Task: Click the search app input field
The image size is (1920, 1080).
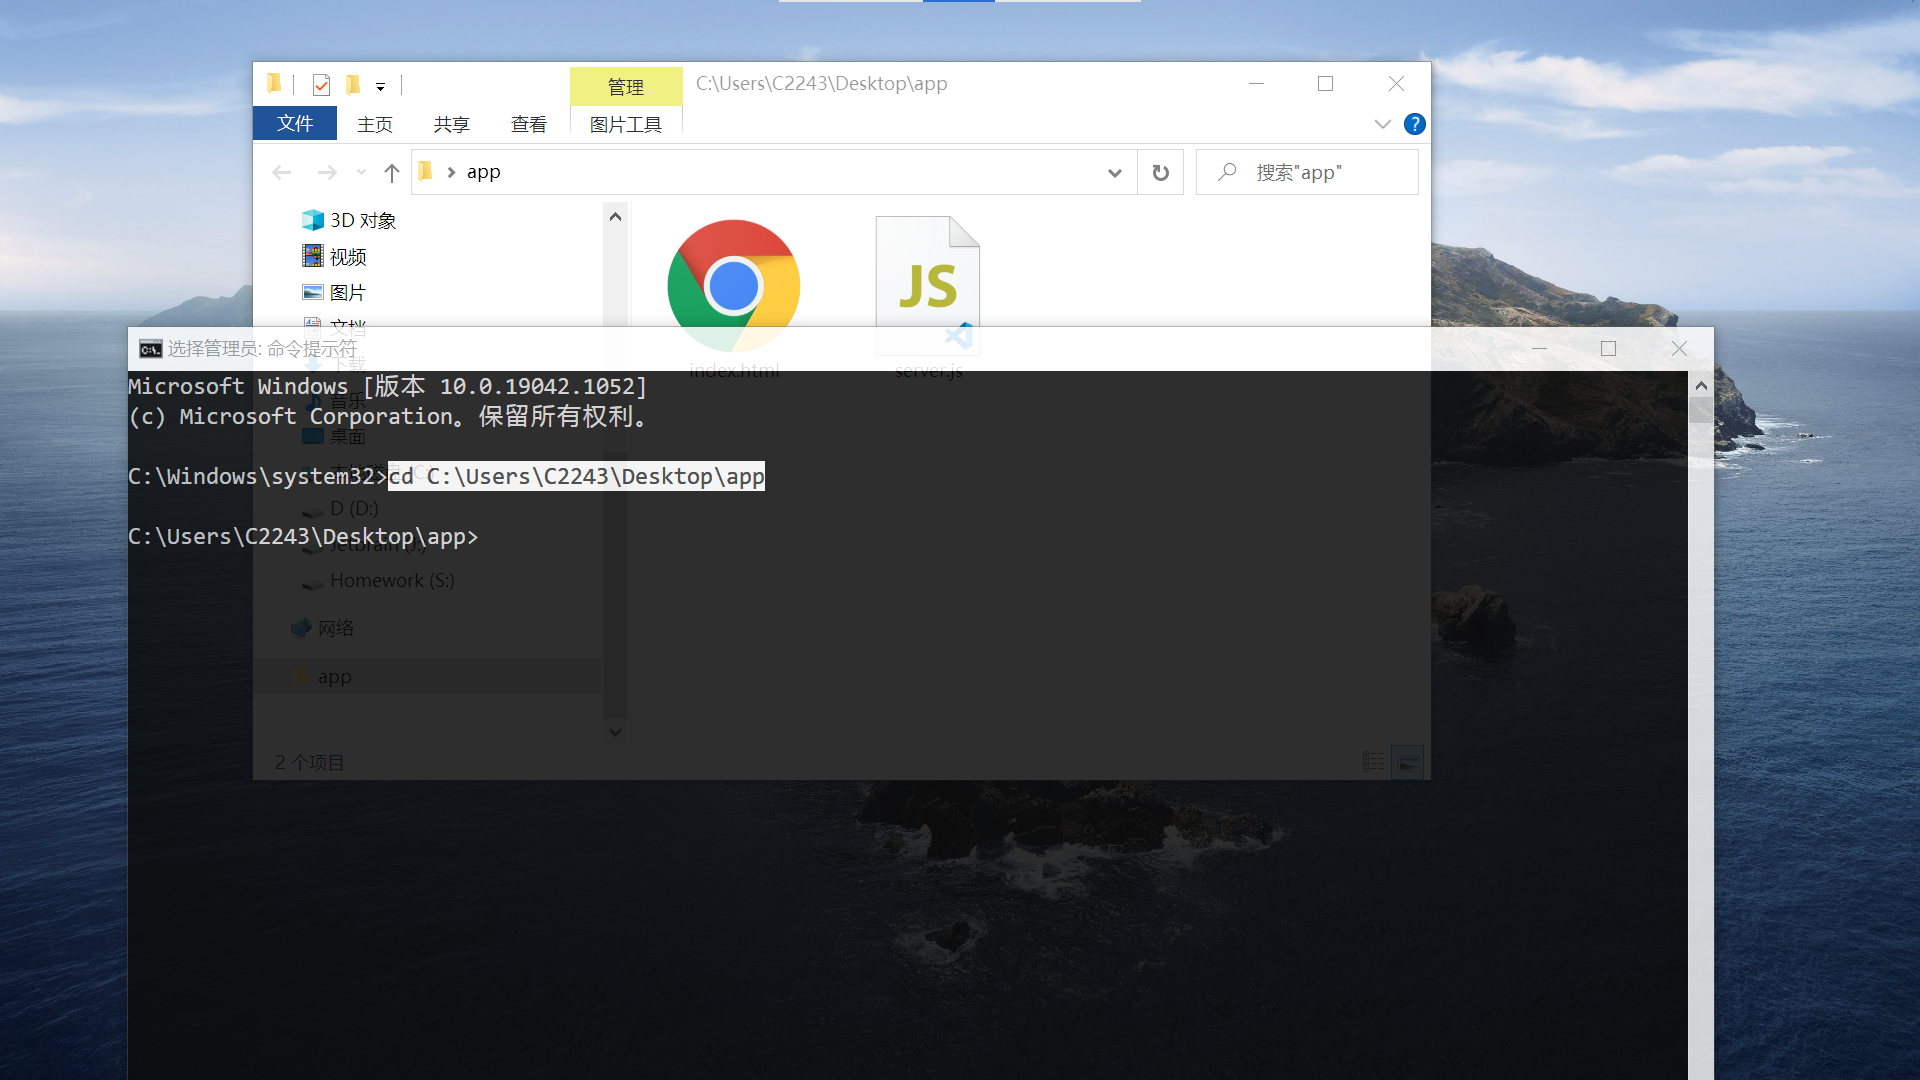Action: pyautogui.click(x=1307, y=172)
